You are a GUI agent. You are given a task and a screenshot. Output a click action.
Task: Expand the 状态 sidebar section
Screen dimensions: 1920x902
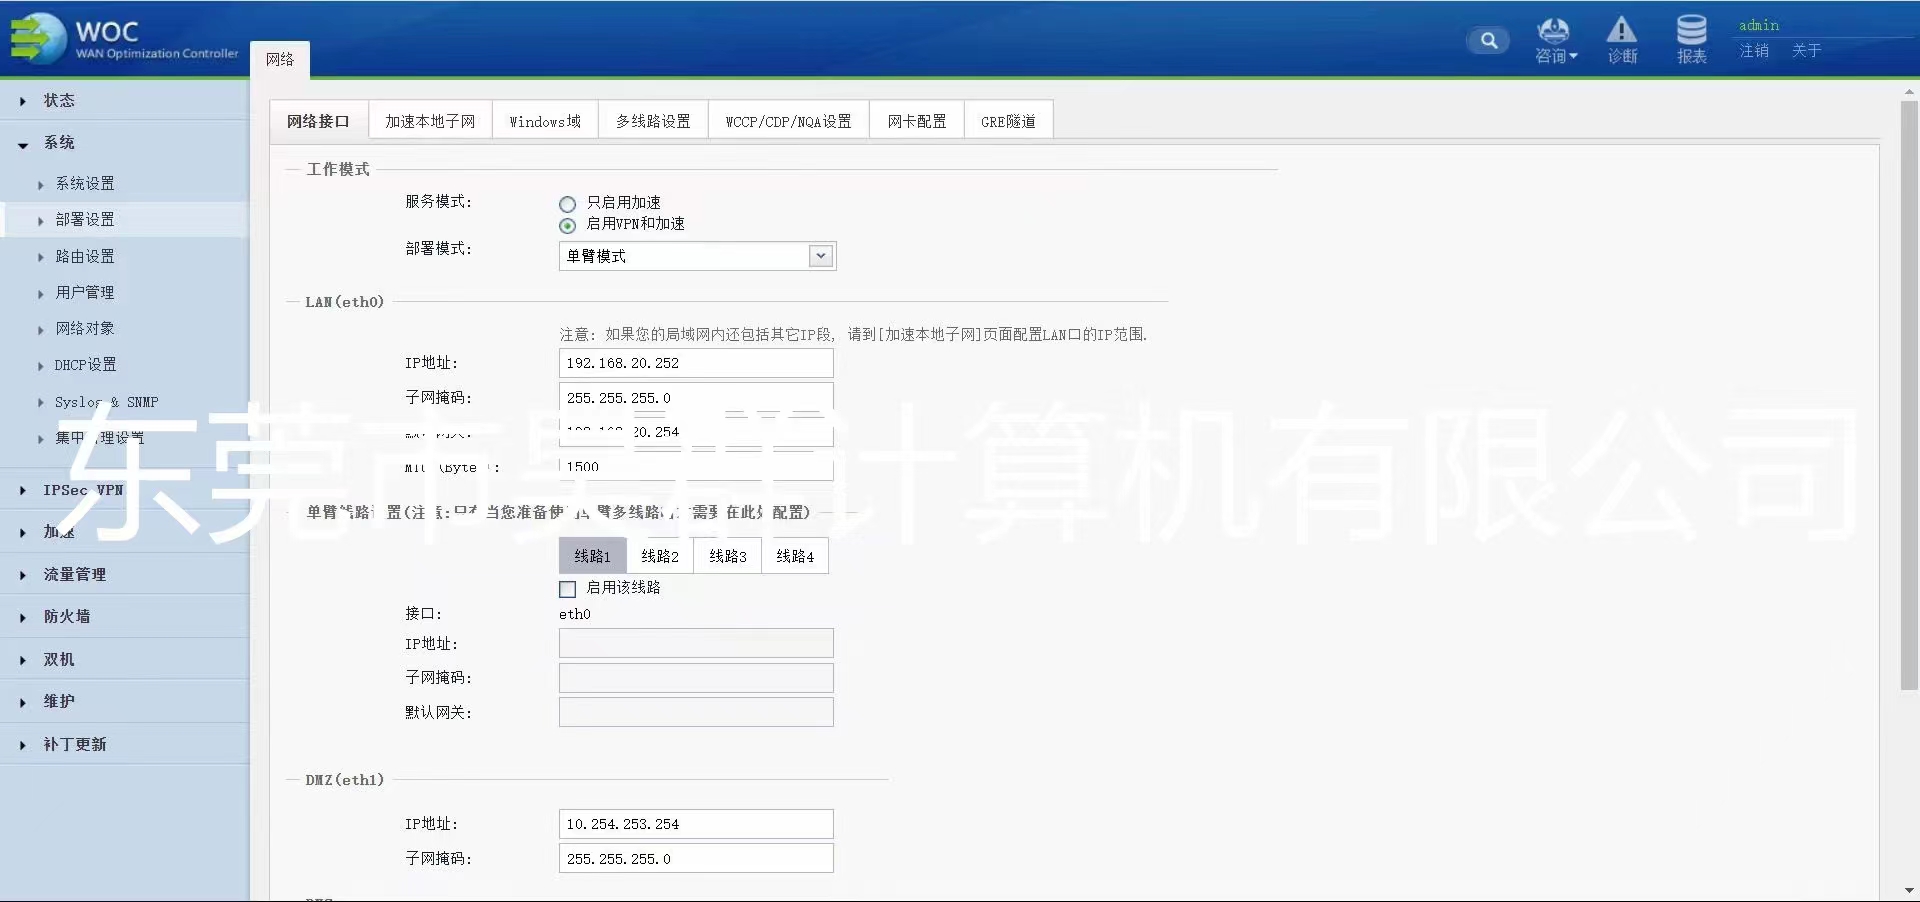pos(59,100)
